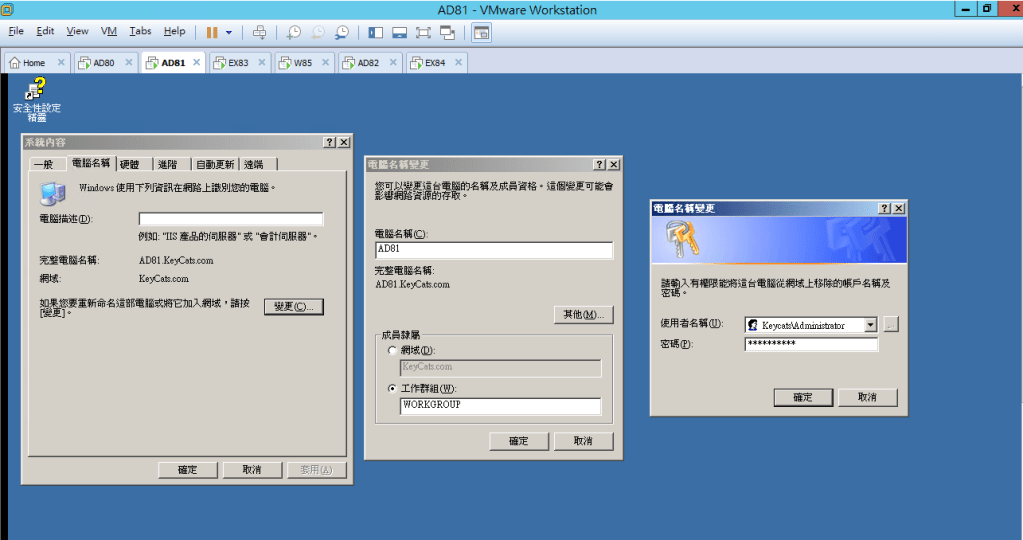Open the power options dropdown arrow
Image resolution: width=1023 pixels, height=540 pixels.
pos(229,32)
